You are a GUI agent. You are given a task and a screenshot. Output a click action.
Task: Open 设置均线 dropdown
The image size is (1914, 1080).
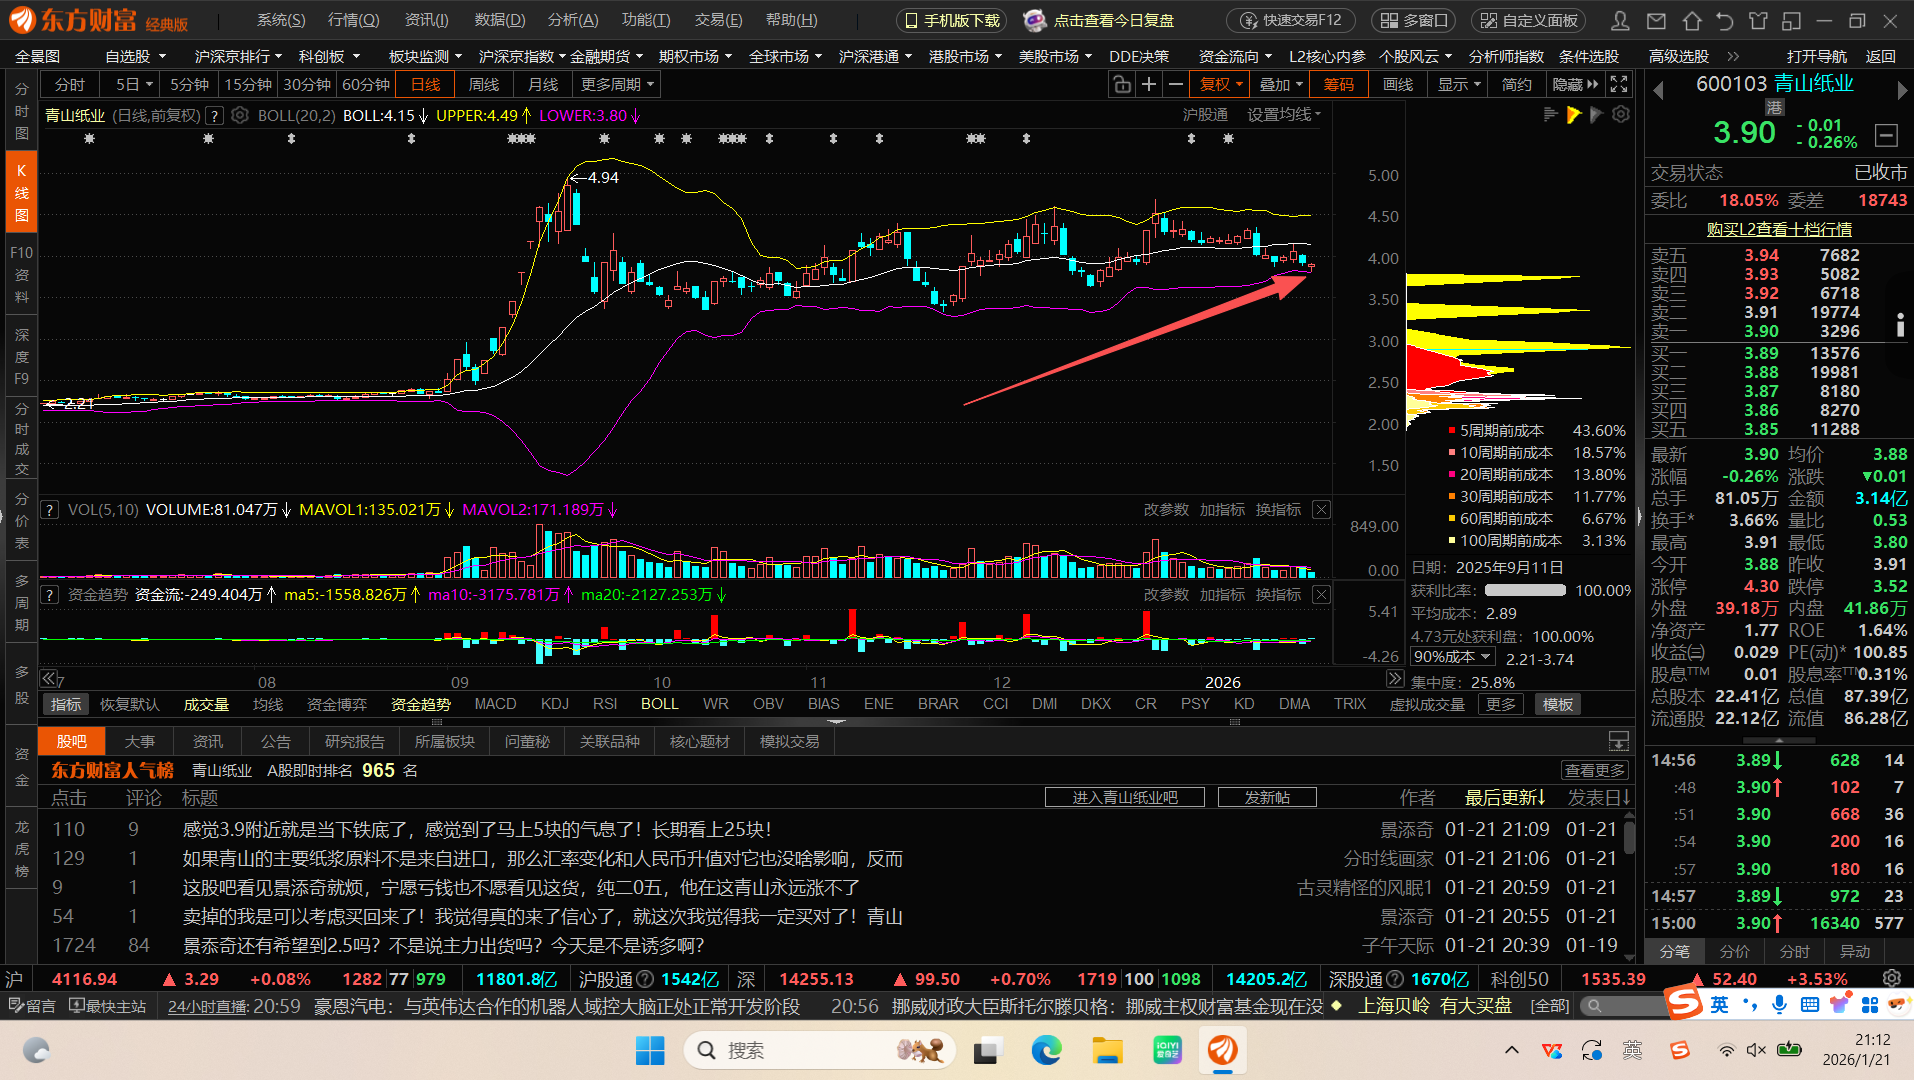tap(1284, 115)
